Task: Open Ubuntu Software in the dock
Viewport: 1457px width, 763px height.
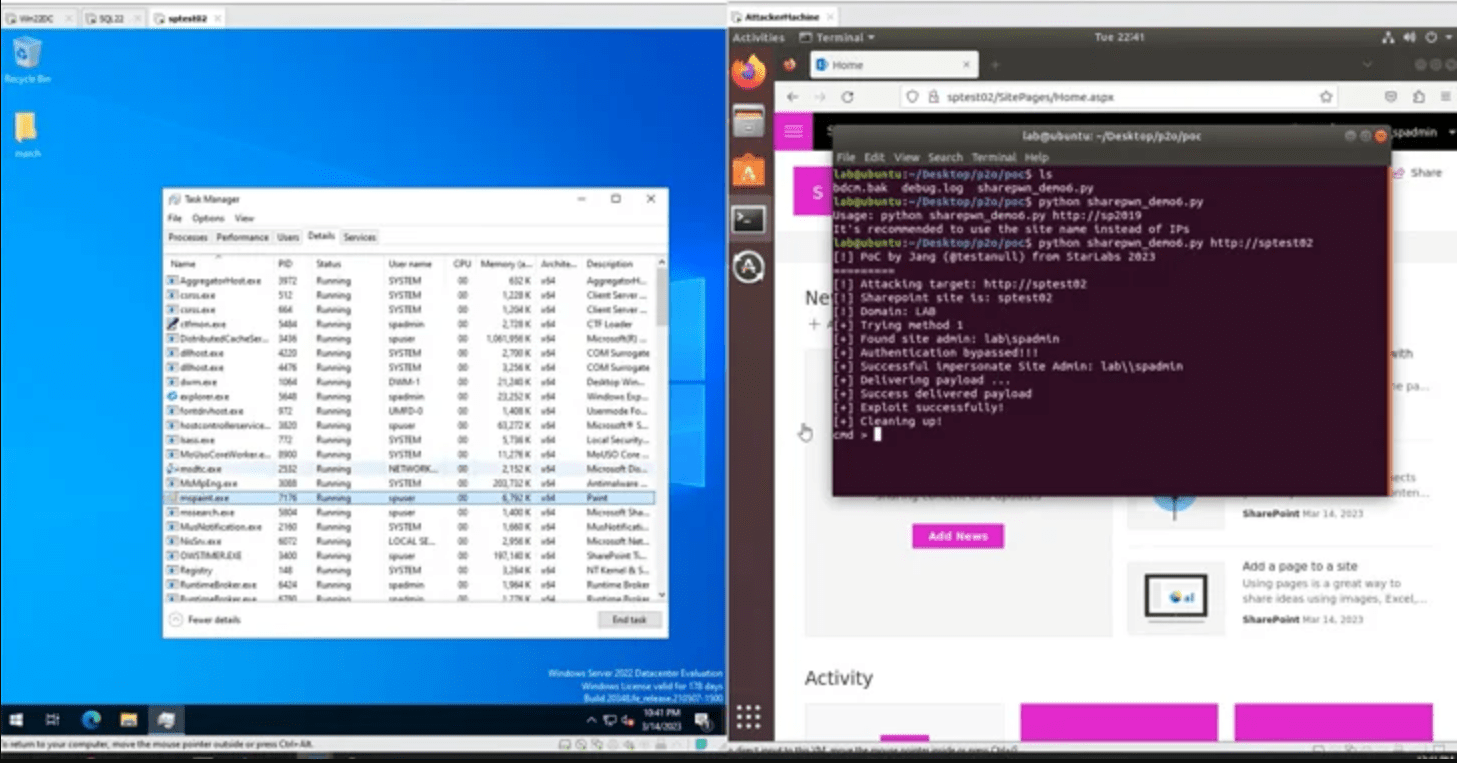Action: 749,171
